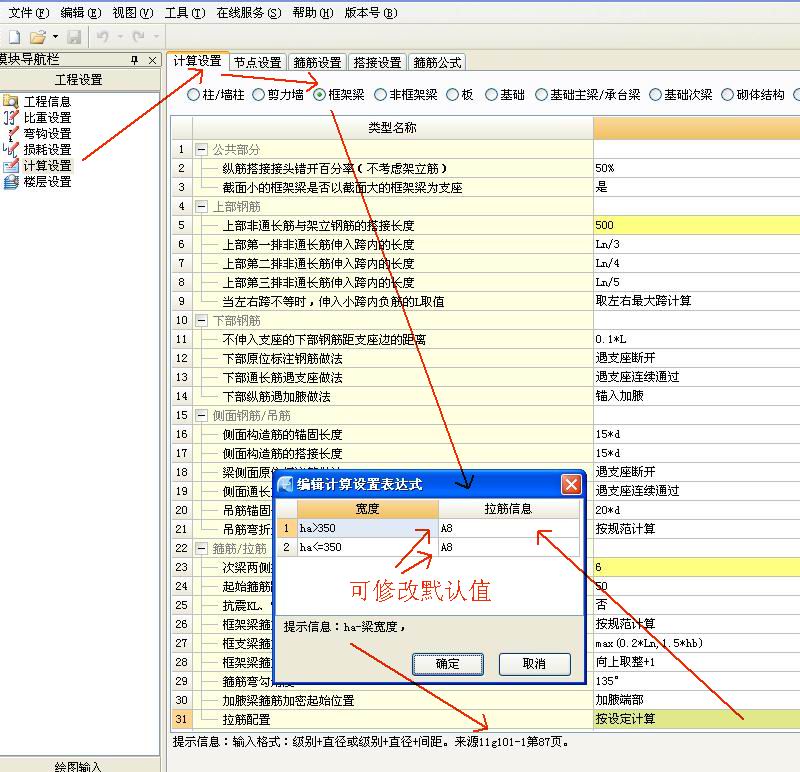This screenshot has width=800, height=772.
Task: Select row 下部通长筋遇支座做法
Action: [x=393, y=378]
